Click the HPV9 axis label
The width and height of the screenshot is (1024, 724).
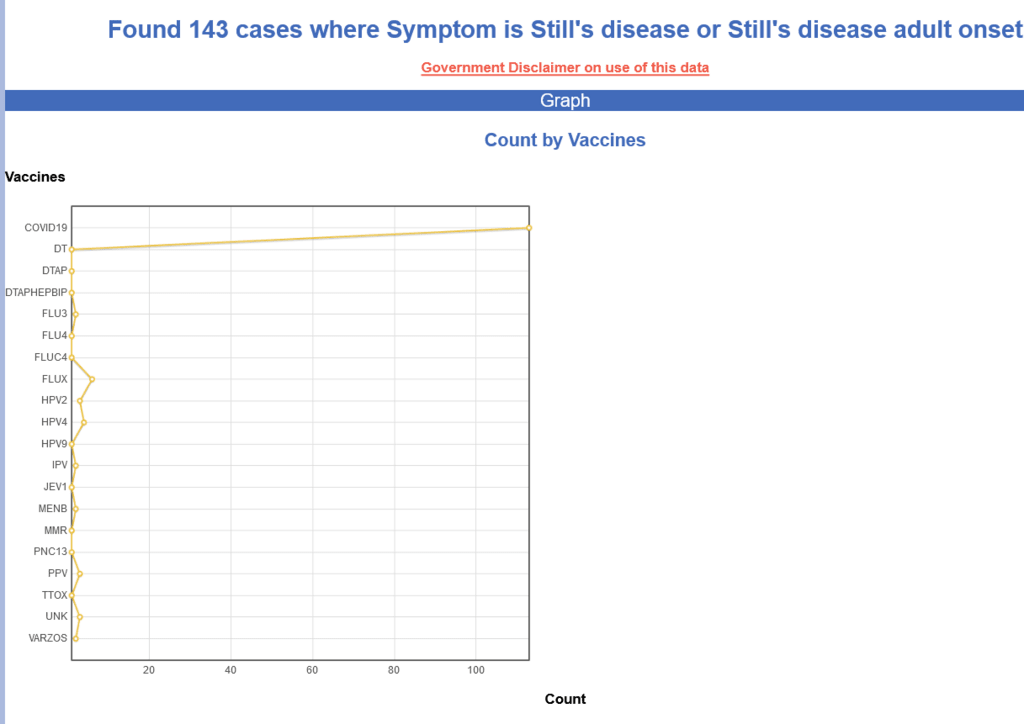[x=54, y=444]
